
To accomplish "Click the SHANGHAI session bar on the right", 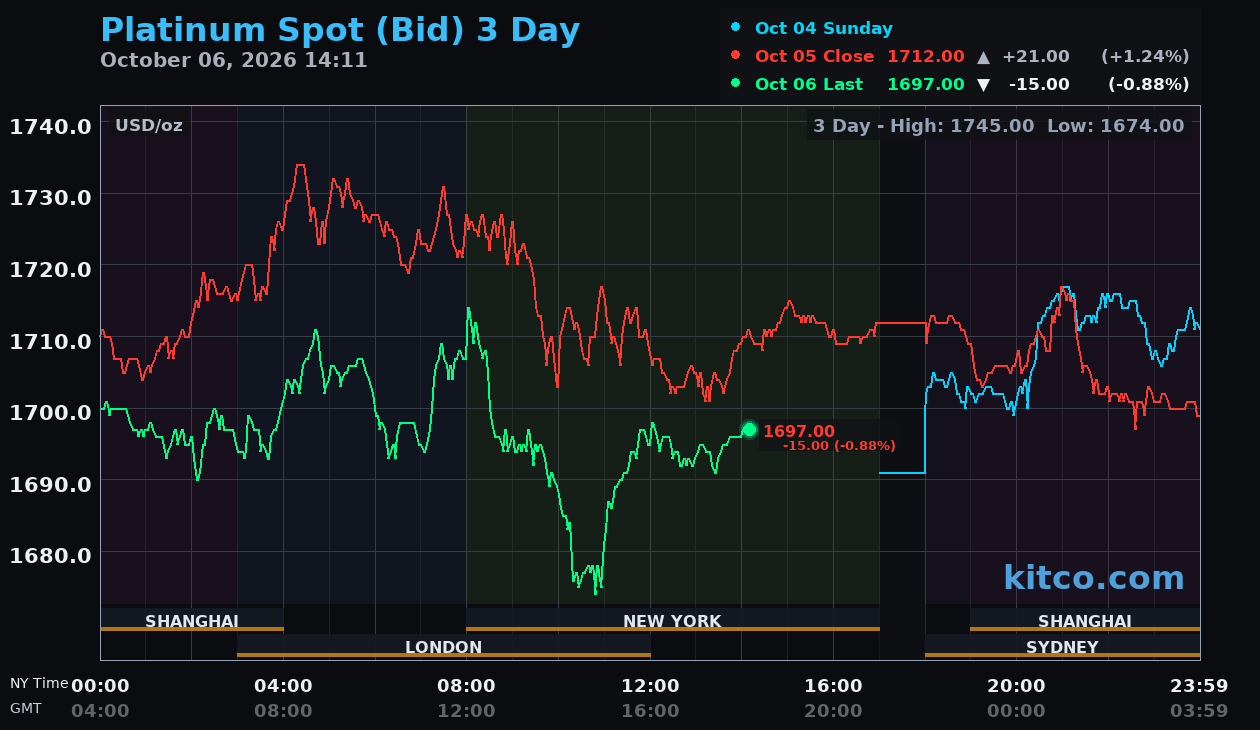I will 1085,620.
